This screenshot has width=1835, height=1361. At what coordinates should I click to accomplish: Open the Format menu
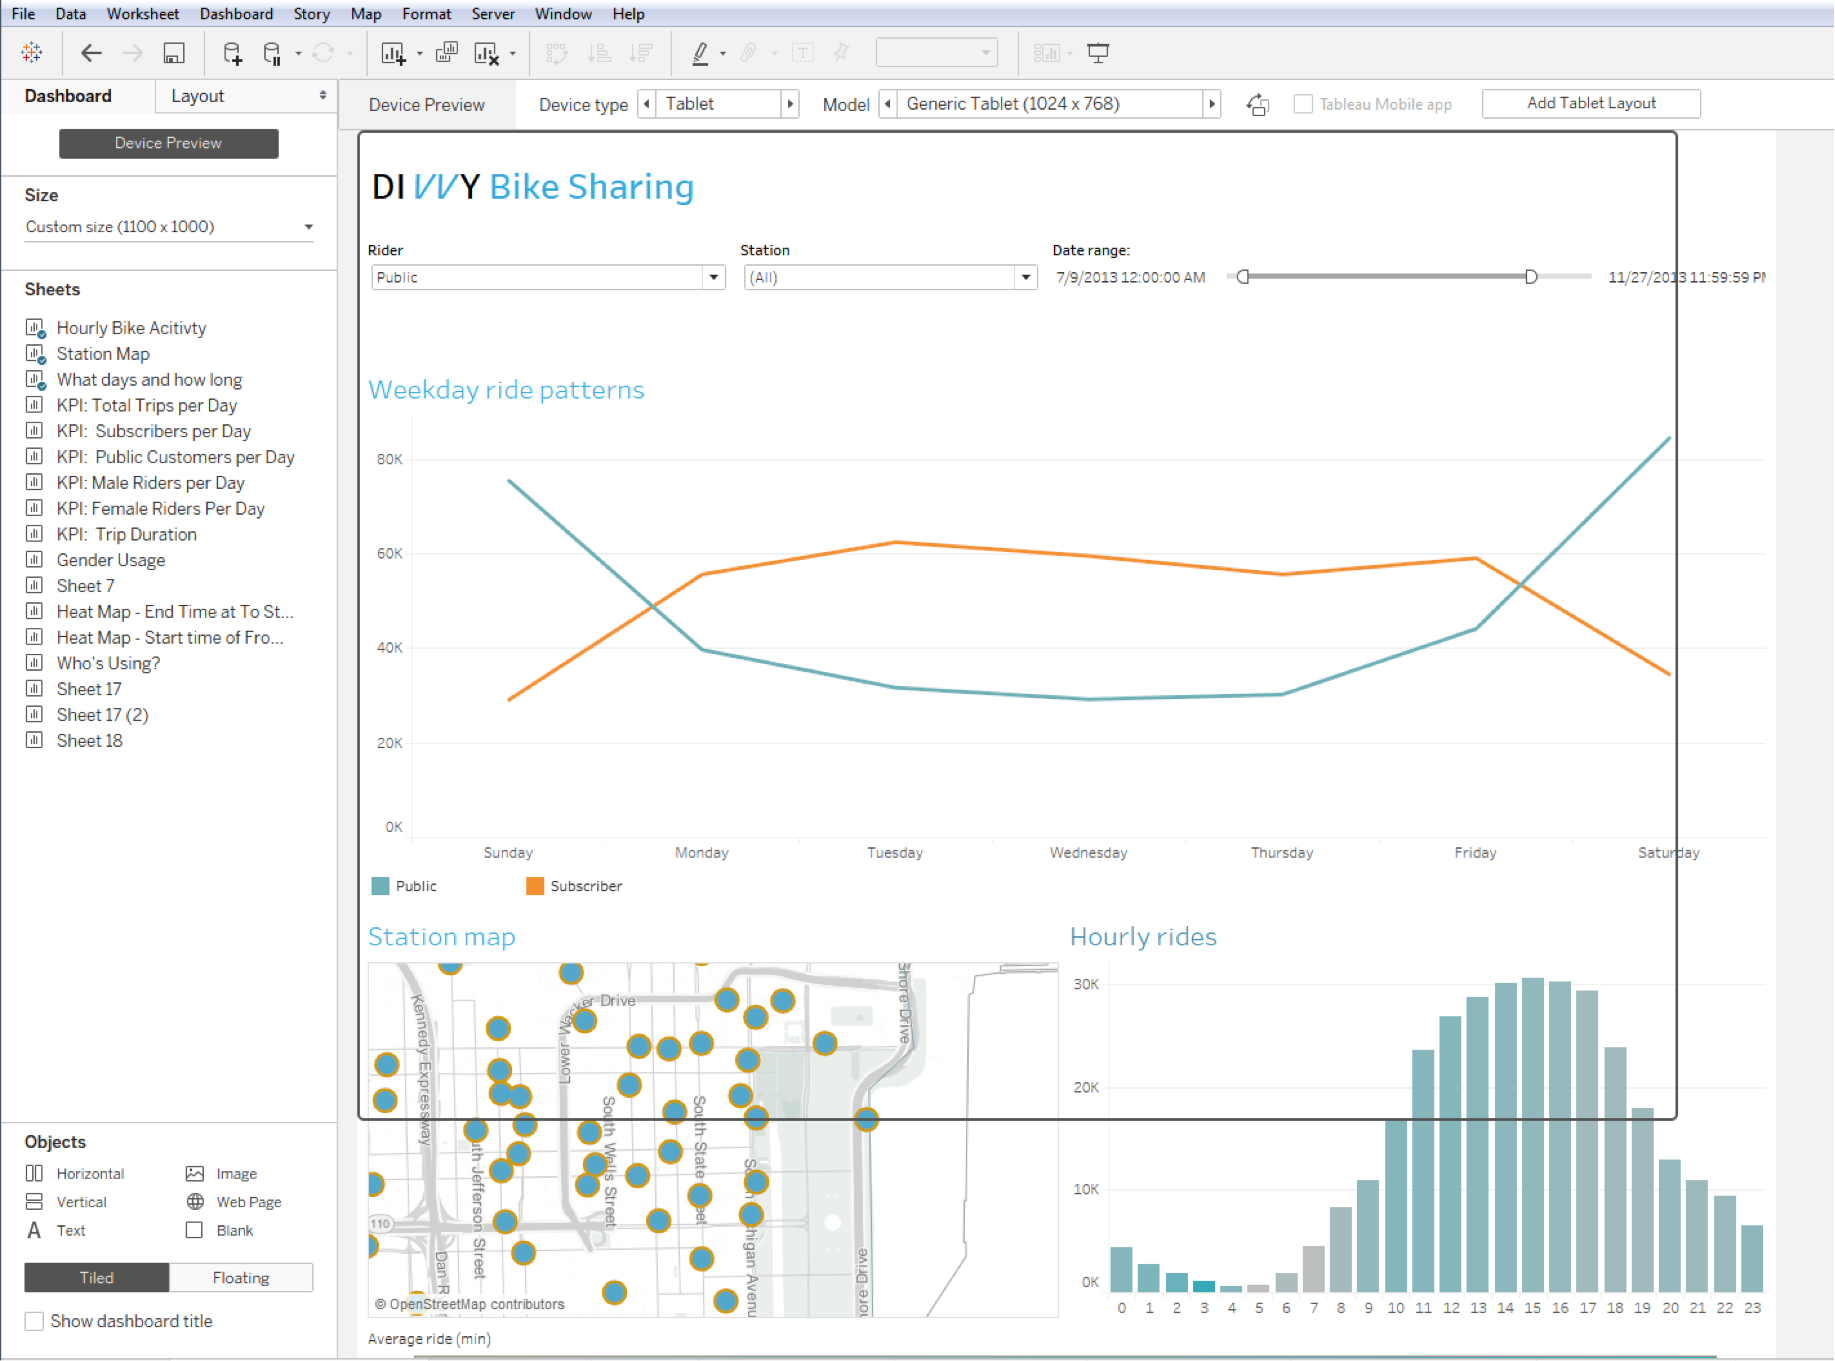[x=427, y=14]
